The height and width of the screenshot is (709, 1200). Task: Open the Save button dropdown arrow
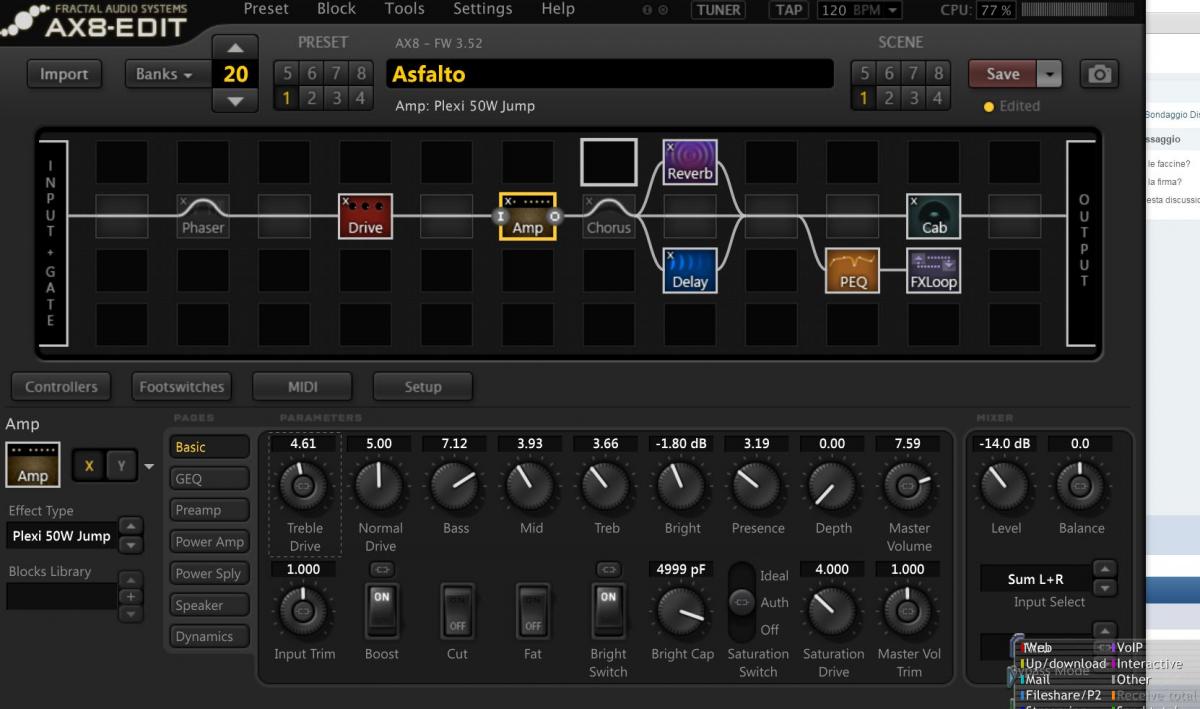pyautogui.click(x=1049, y=74)
